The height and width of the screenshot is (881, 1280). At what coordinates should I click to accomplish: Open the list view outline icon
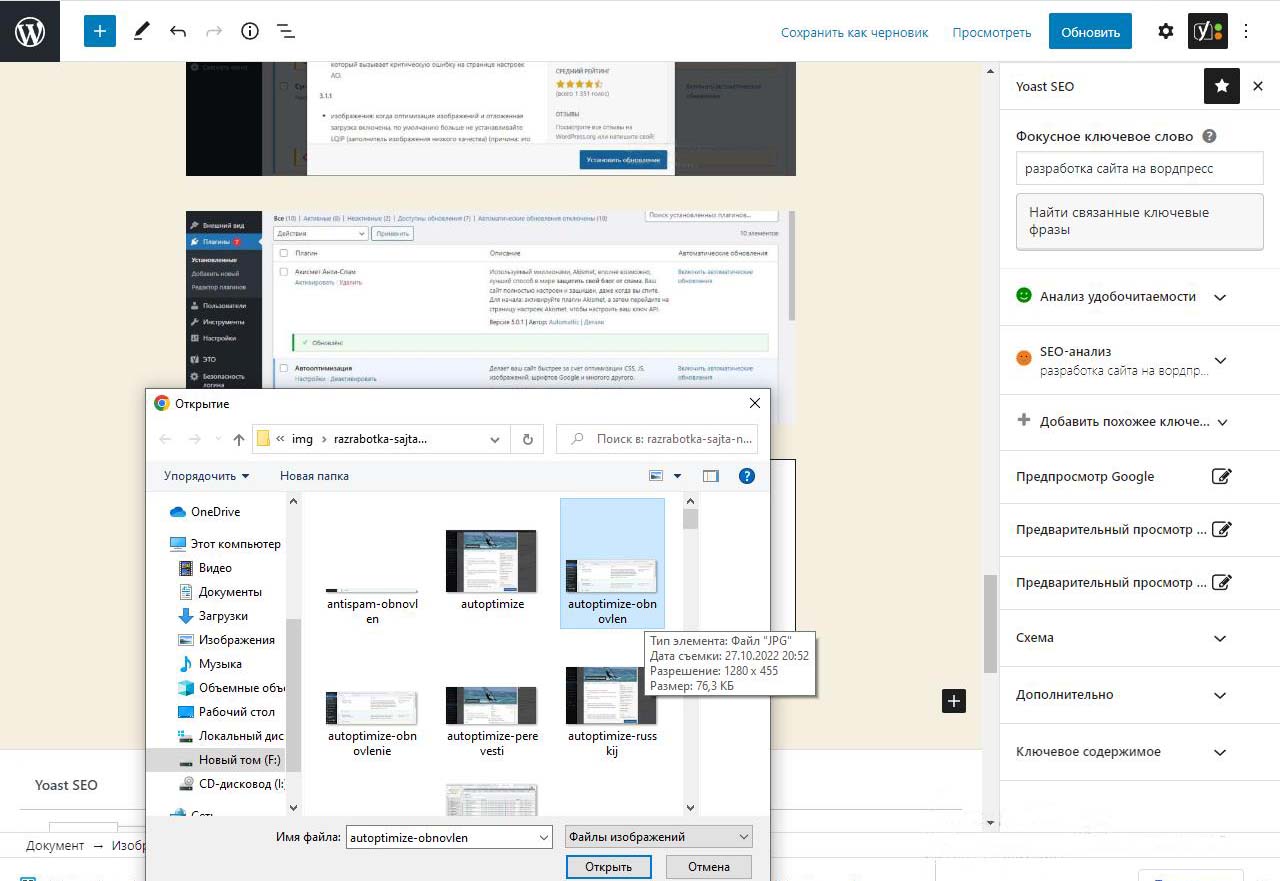click(286, 31)
